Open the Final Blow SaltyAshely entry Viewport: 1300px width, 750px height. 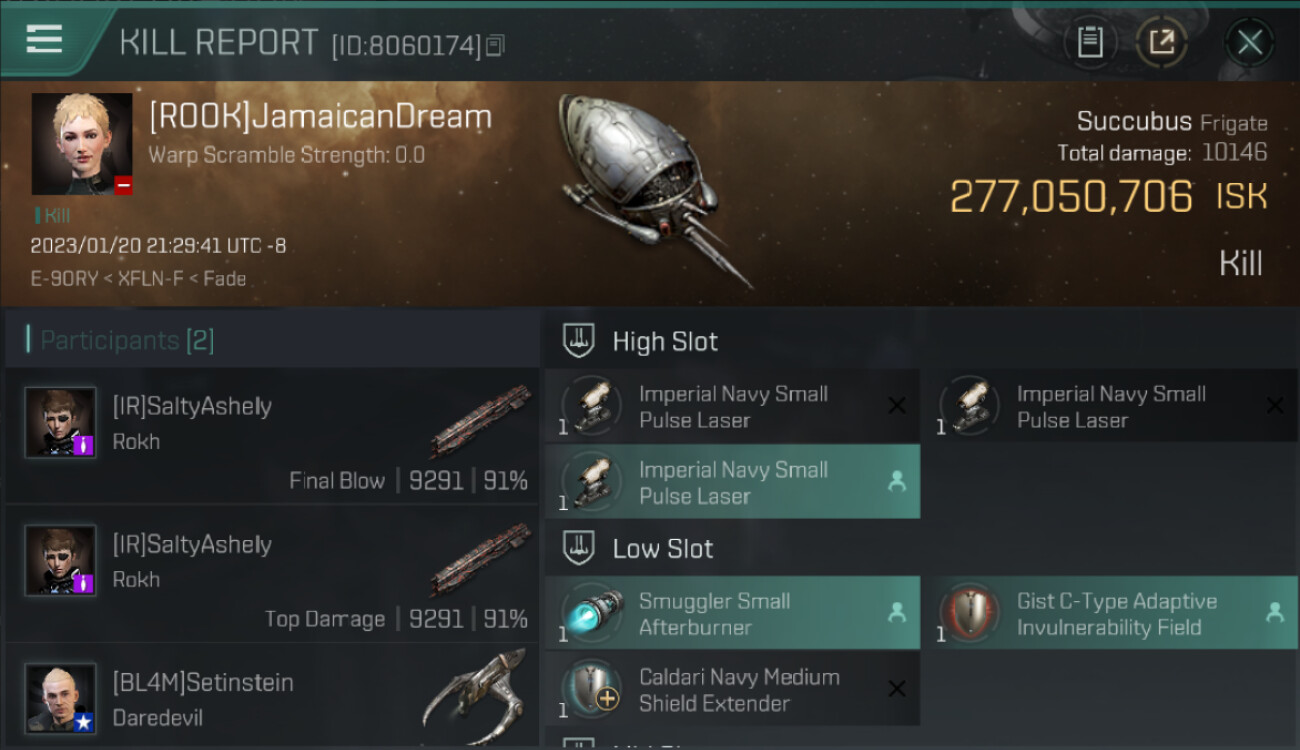271,435
